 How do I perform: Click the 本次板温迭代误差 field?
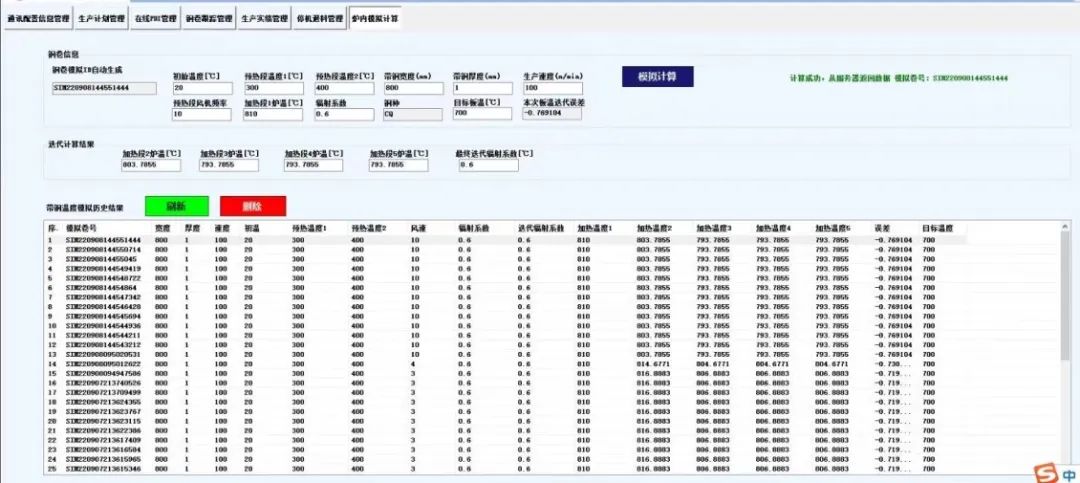coord(552,114)
